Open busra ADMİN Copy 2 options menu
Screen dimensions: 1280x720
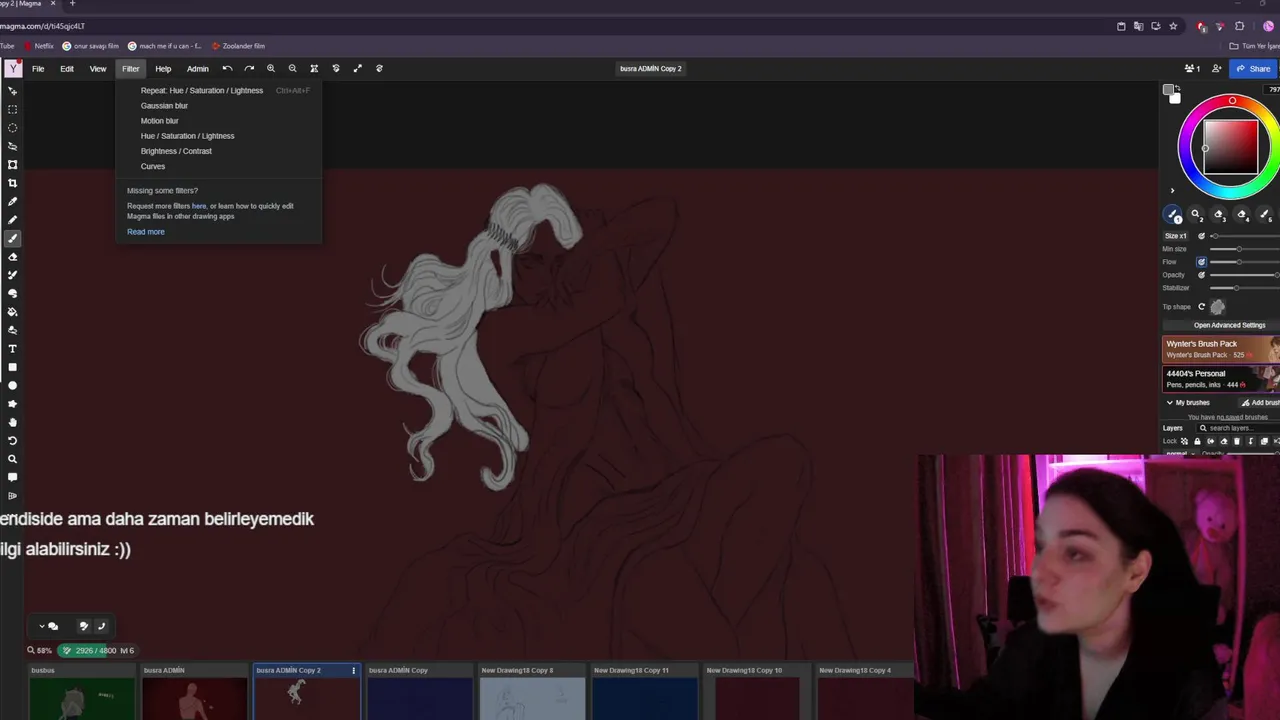click(353, 671)
